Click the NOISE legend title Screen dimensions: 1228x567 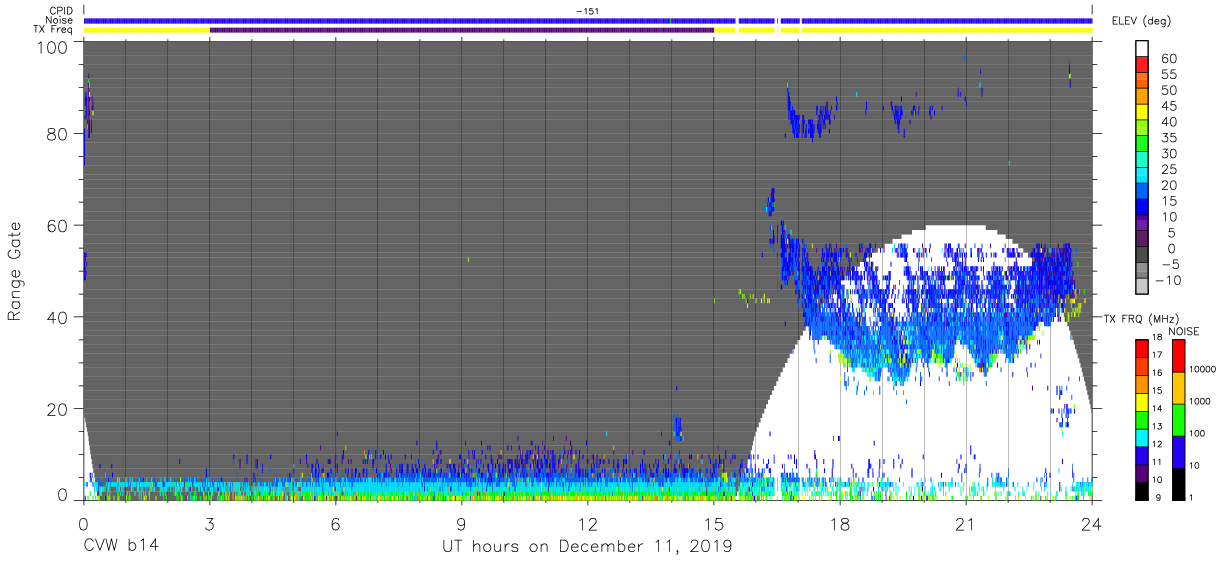(1185, 331)
